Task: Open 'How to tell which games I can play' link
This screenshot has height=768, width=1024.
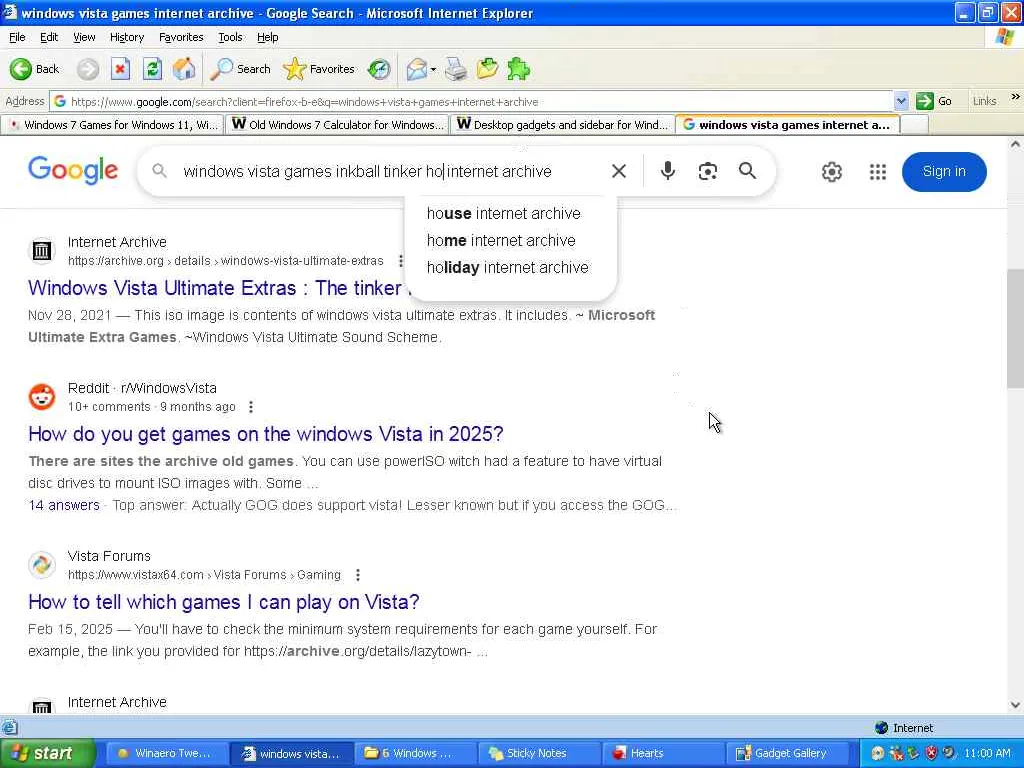Action: click(x=223, y=601)
